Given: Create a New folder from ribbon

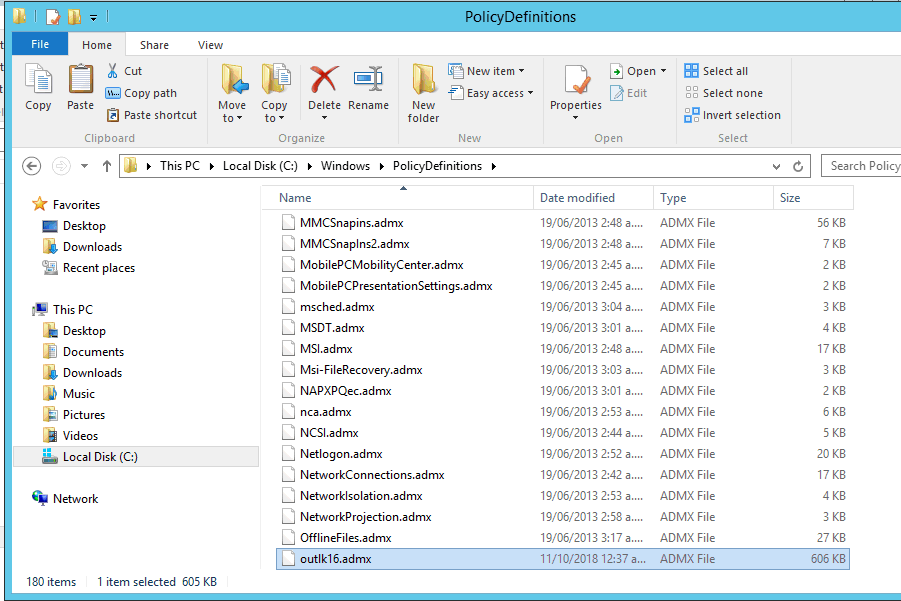Looking at the screenshot, I should [423, 92].
